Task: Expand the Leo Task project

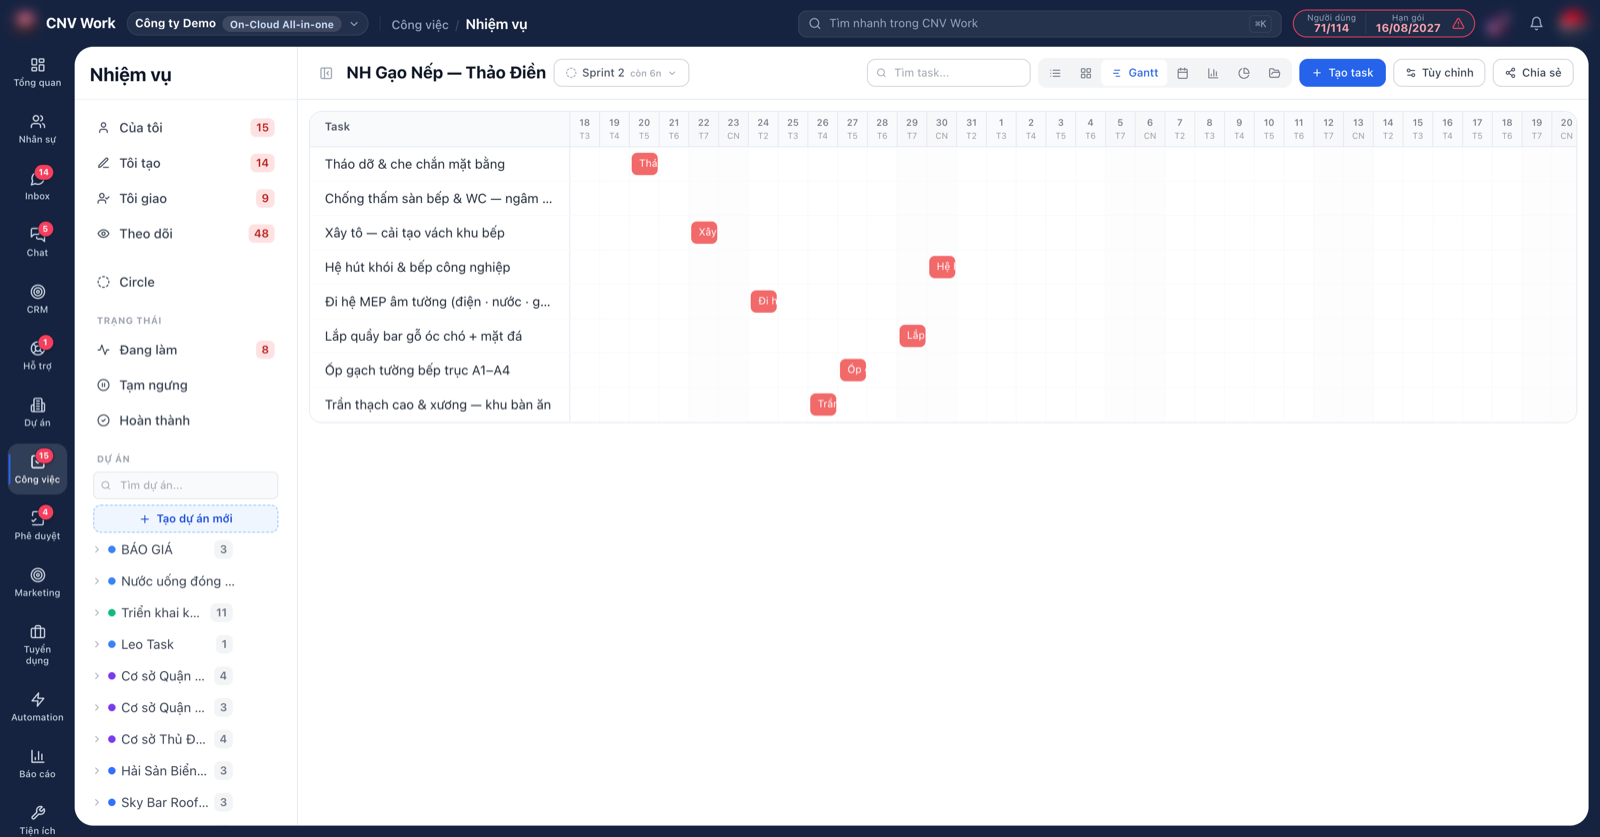Action: click(97, 645)
